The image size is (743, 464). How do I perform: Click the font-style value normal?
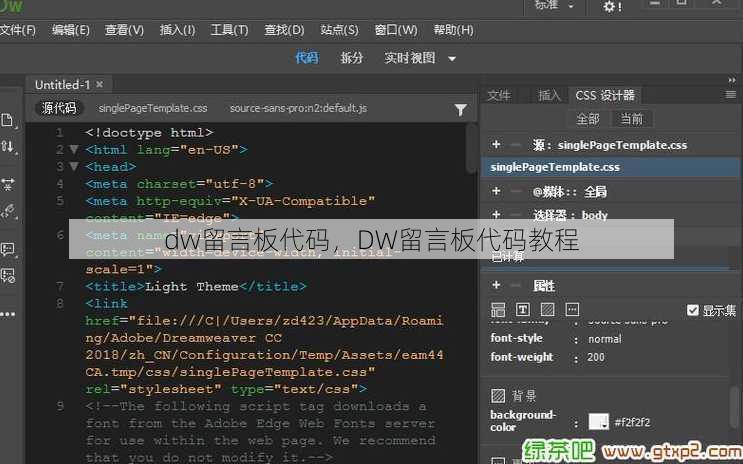click(604, 339)
